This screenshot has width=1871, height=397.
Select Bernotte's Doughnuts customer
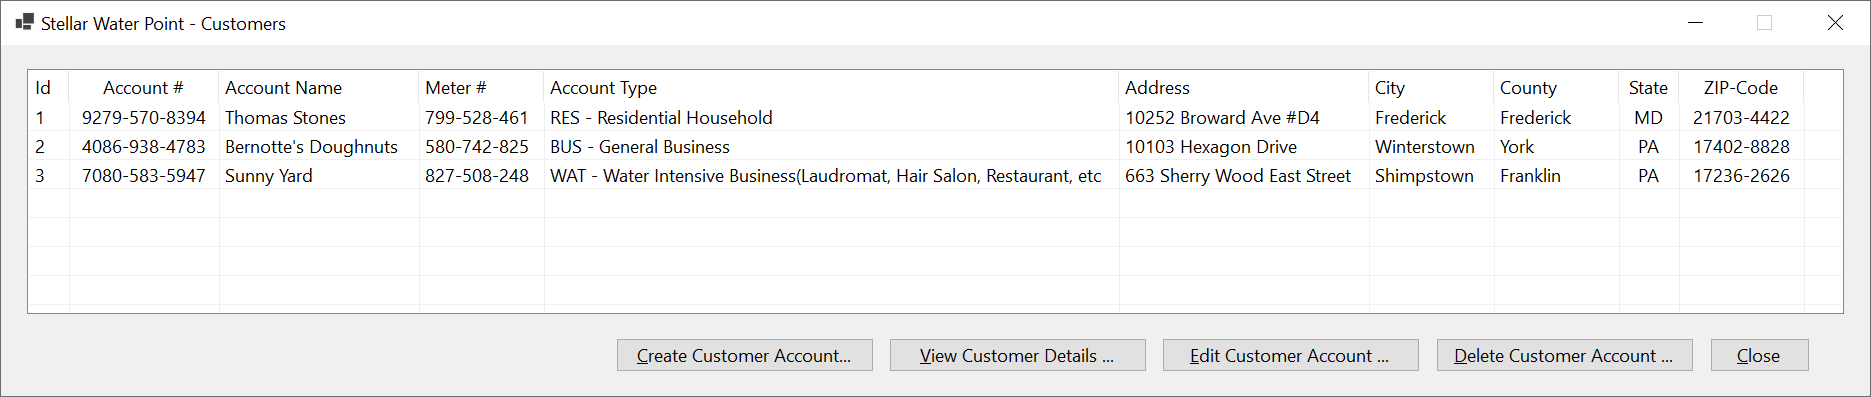coord(311,147)
